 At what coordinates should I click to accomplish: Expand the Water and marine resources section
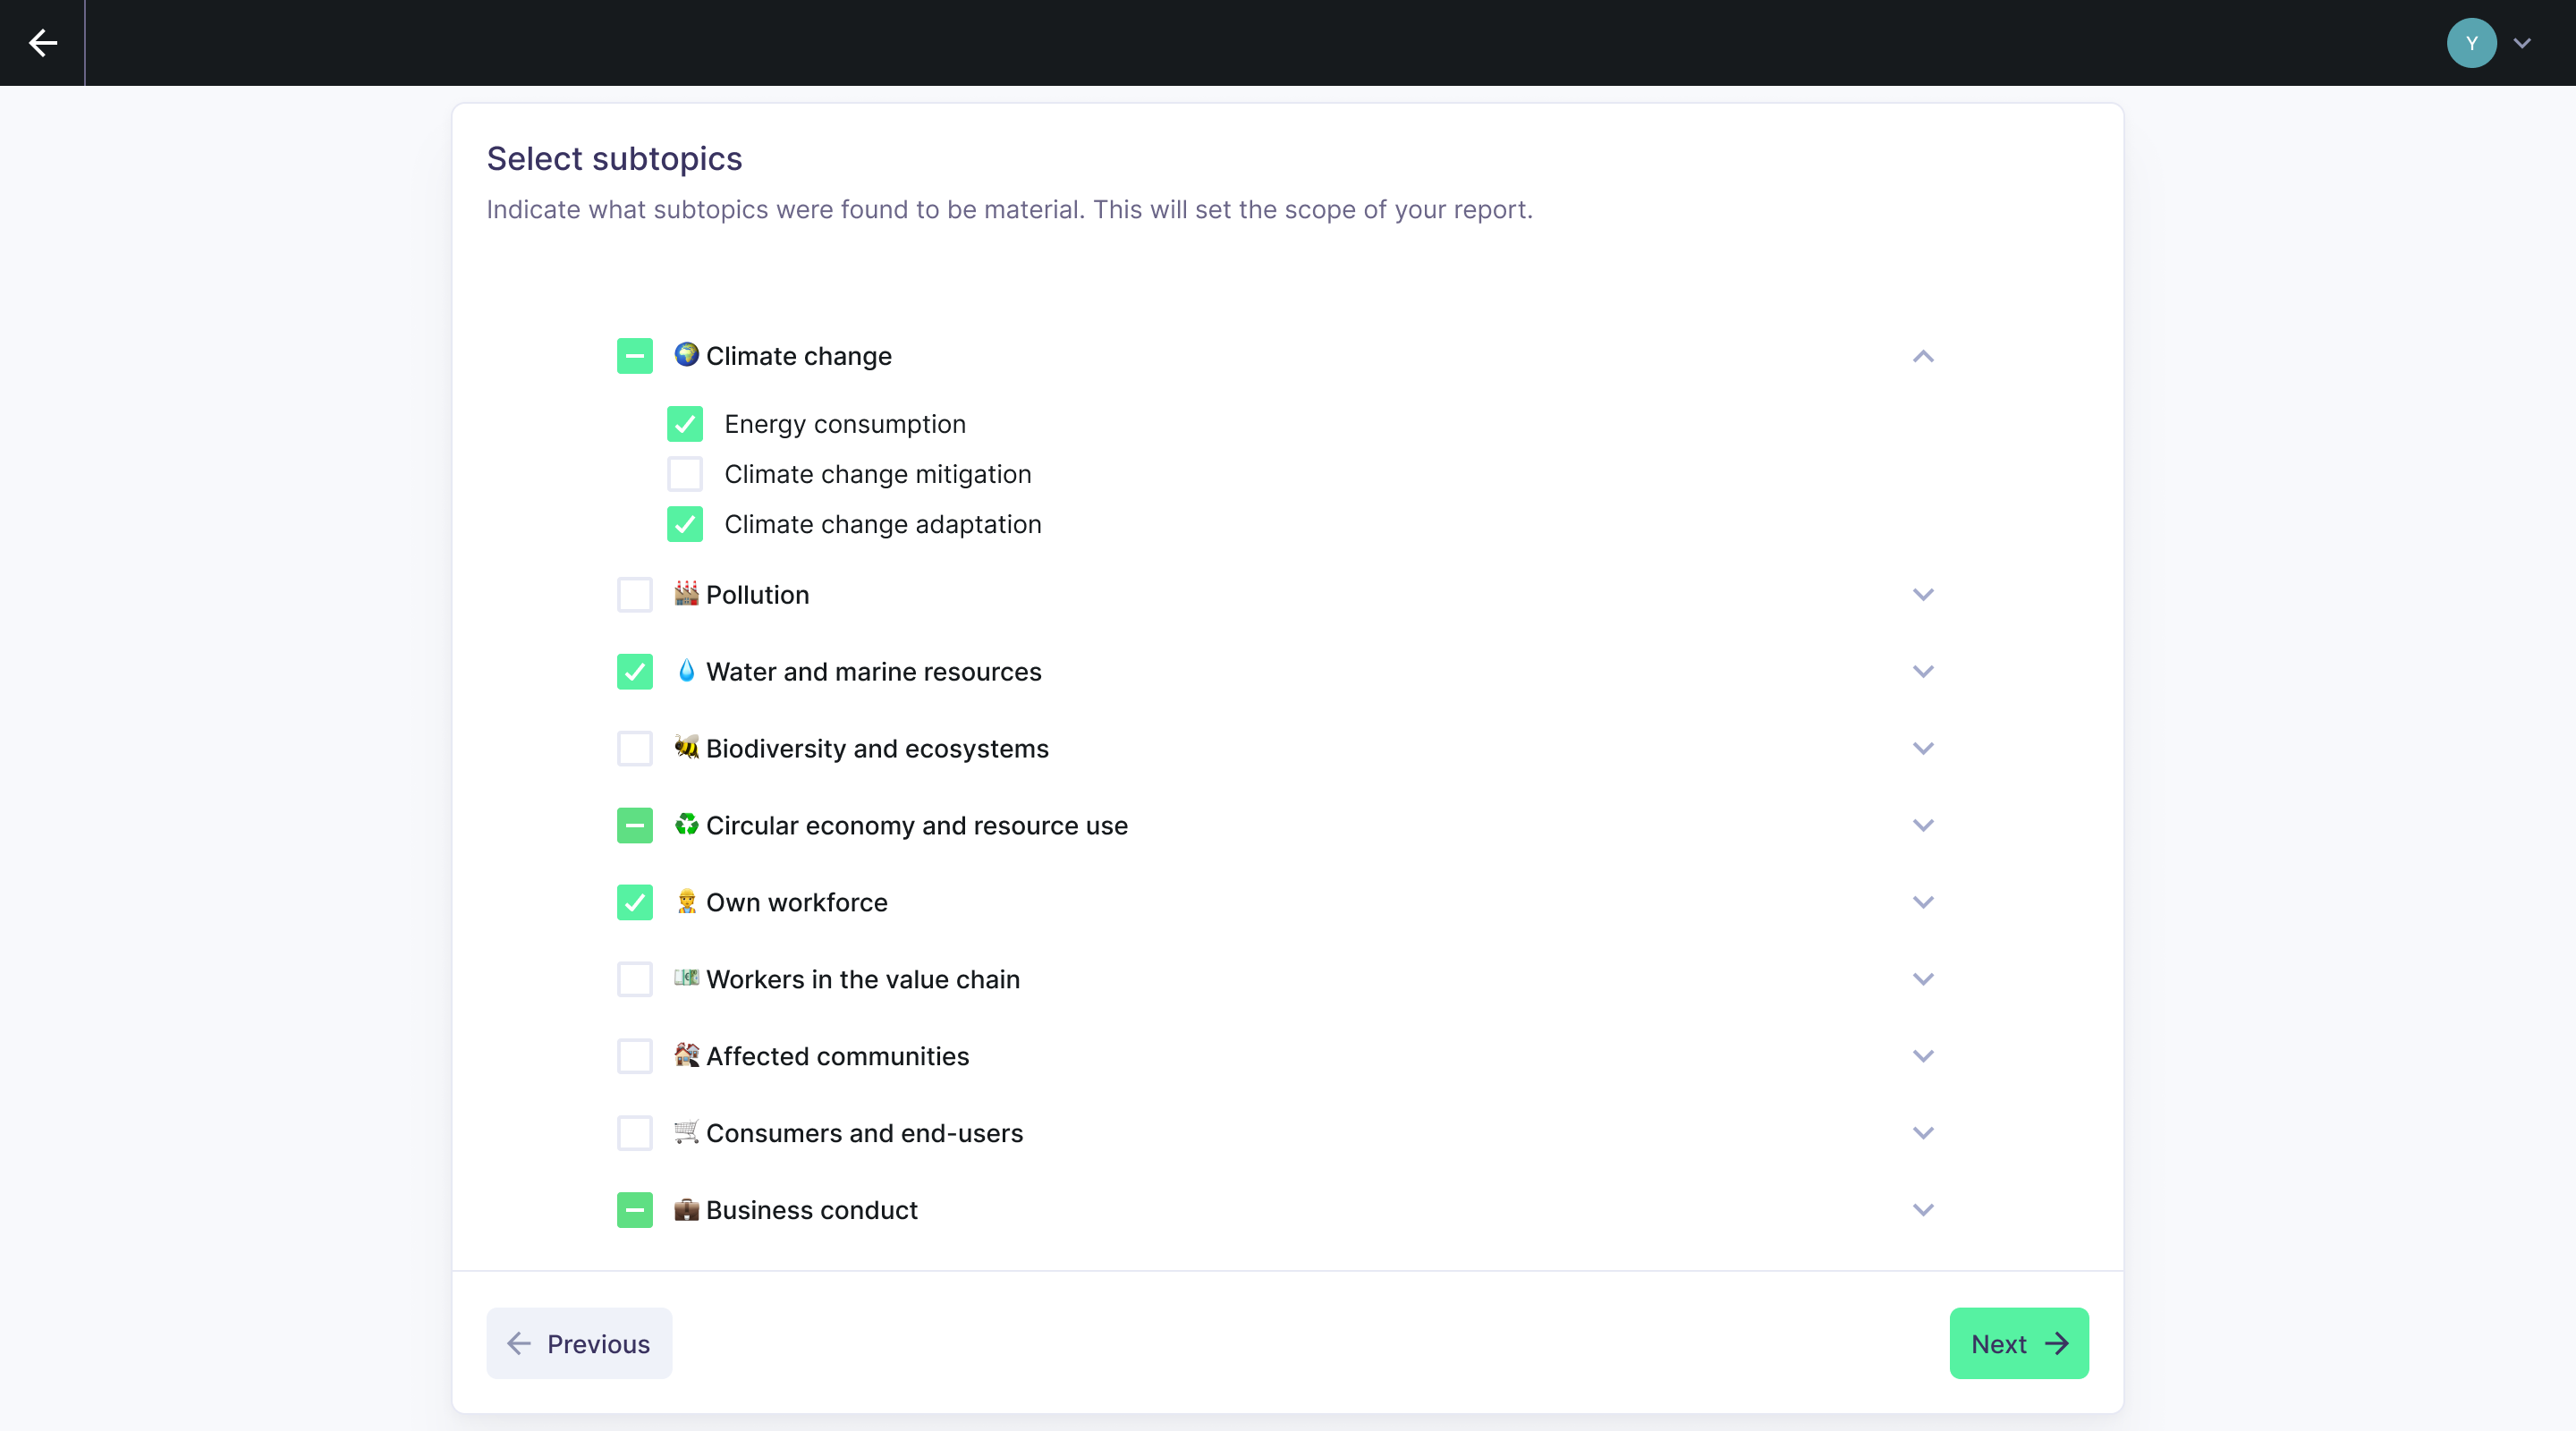coord(1922,671)
